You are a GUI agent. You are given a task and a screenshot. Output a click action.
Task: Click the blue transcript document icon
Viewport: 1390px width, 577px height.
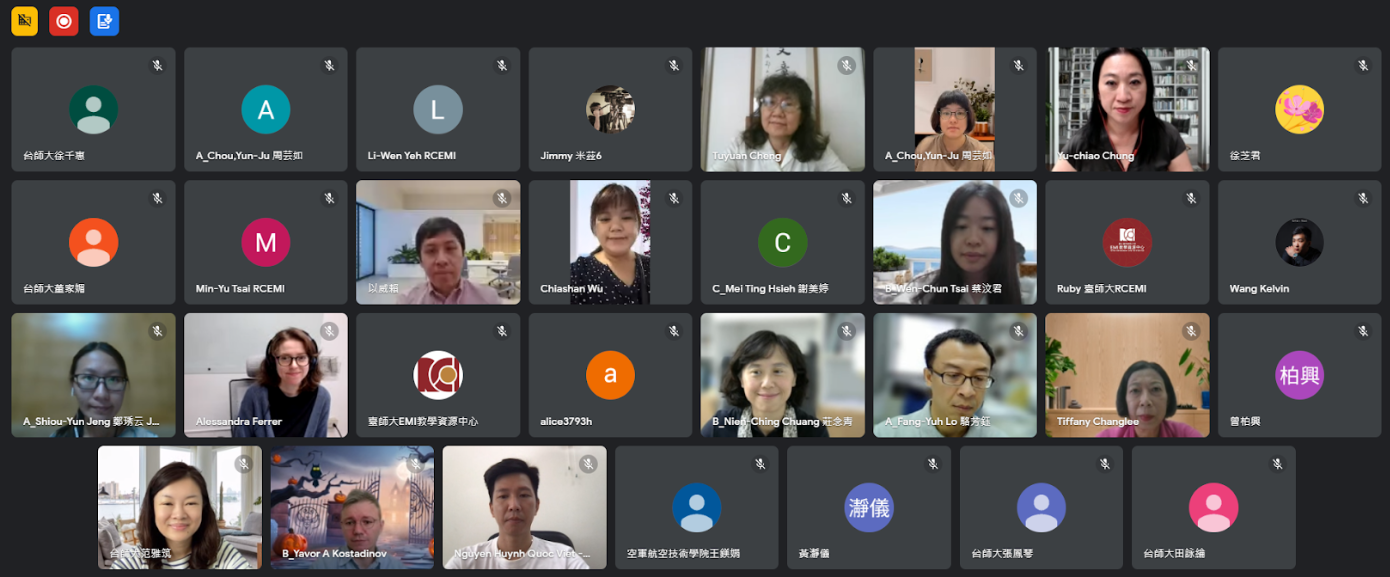[x=104, y=21]
